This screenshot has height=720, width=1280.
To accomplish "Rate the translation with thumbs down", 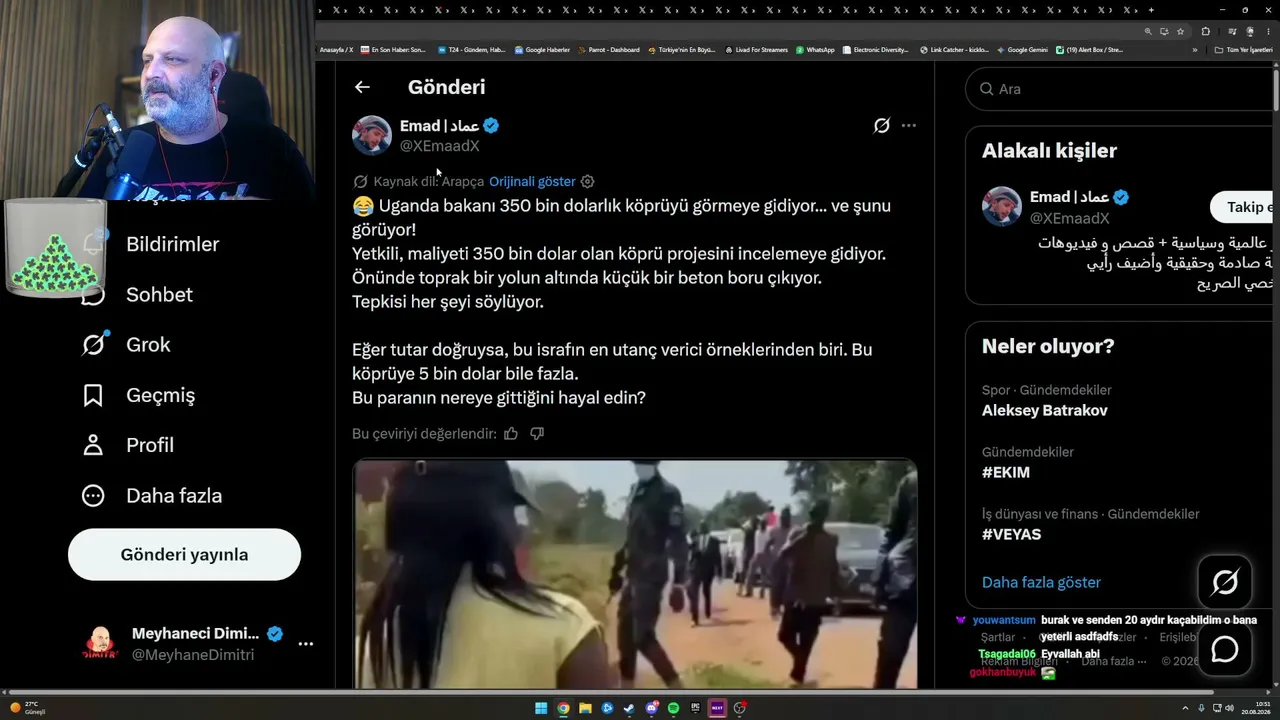I will pos(537,434).
